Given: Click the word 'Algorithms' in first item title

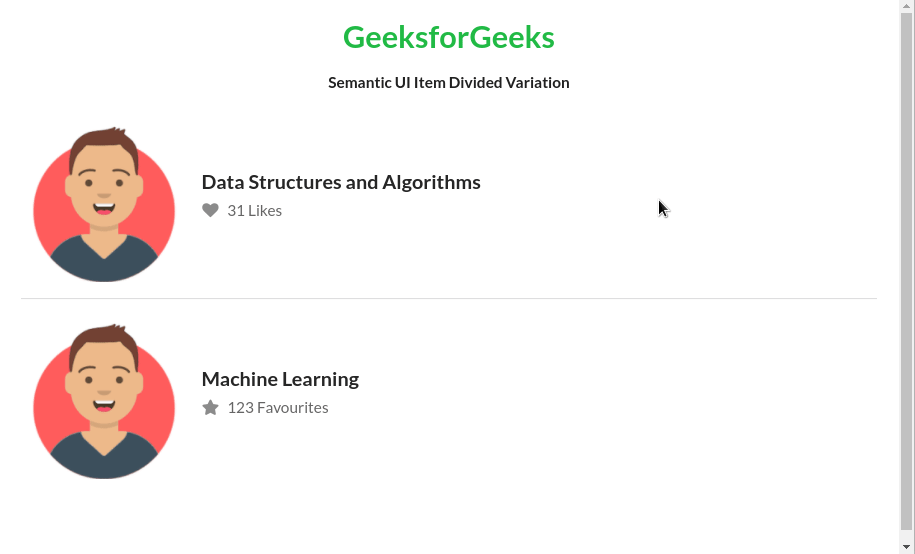Looking at the screenshot, I should [431, 183].
